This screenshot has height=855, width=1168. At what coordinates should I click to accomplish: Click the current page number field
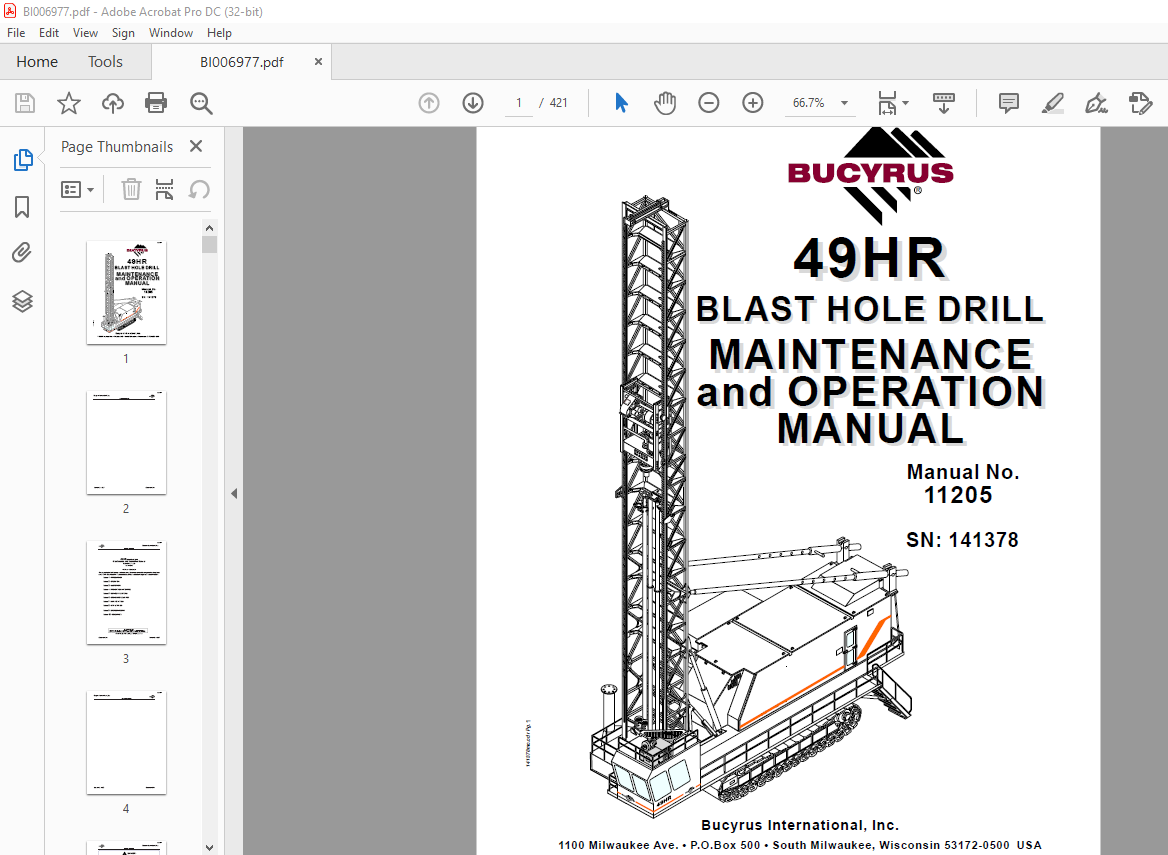[x=518, y=103]
